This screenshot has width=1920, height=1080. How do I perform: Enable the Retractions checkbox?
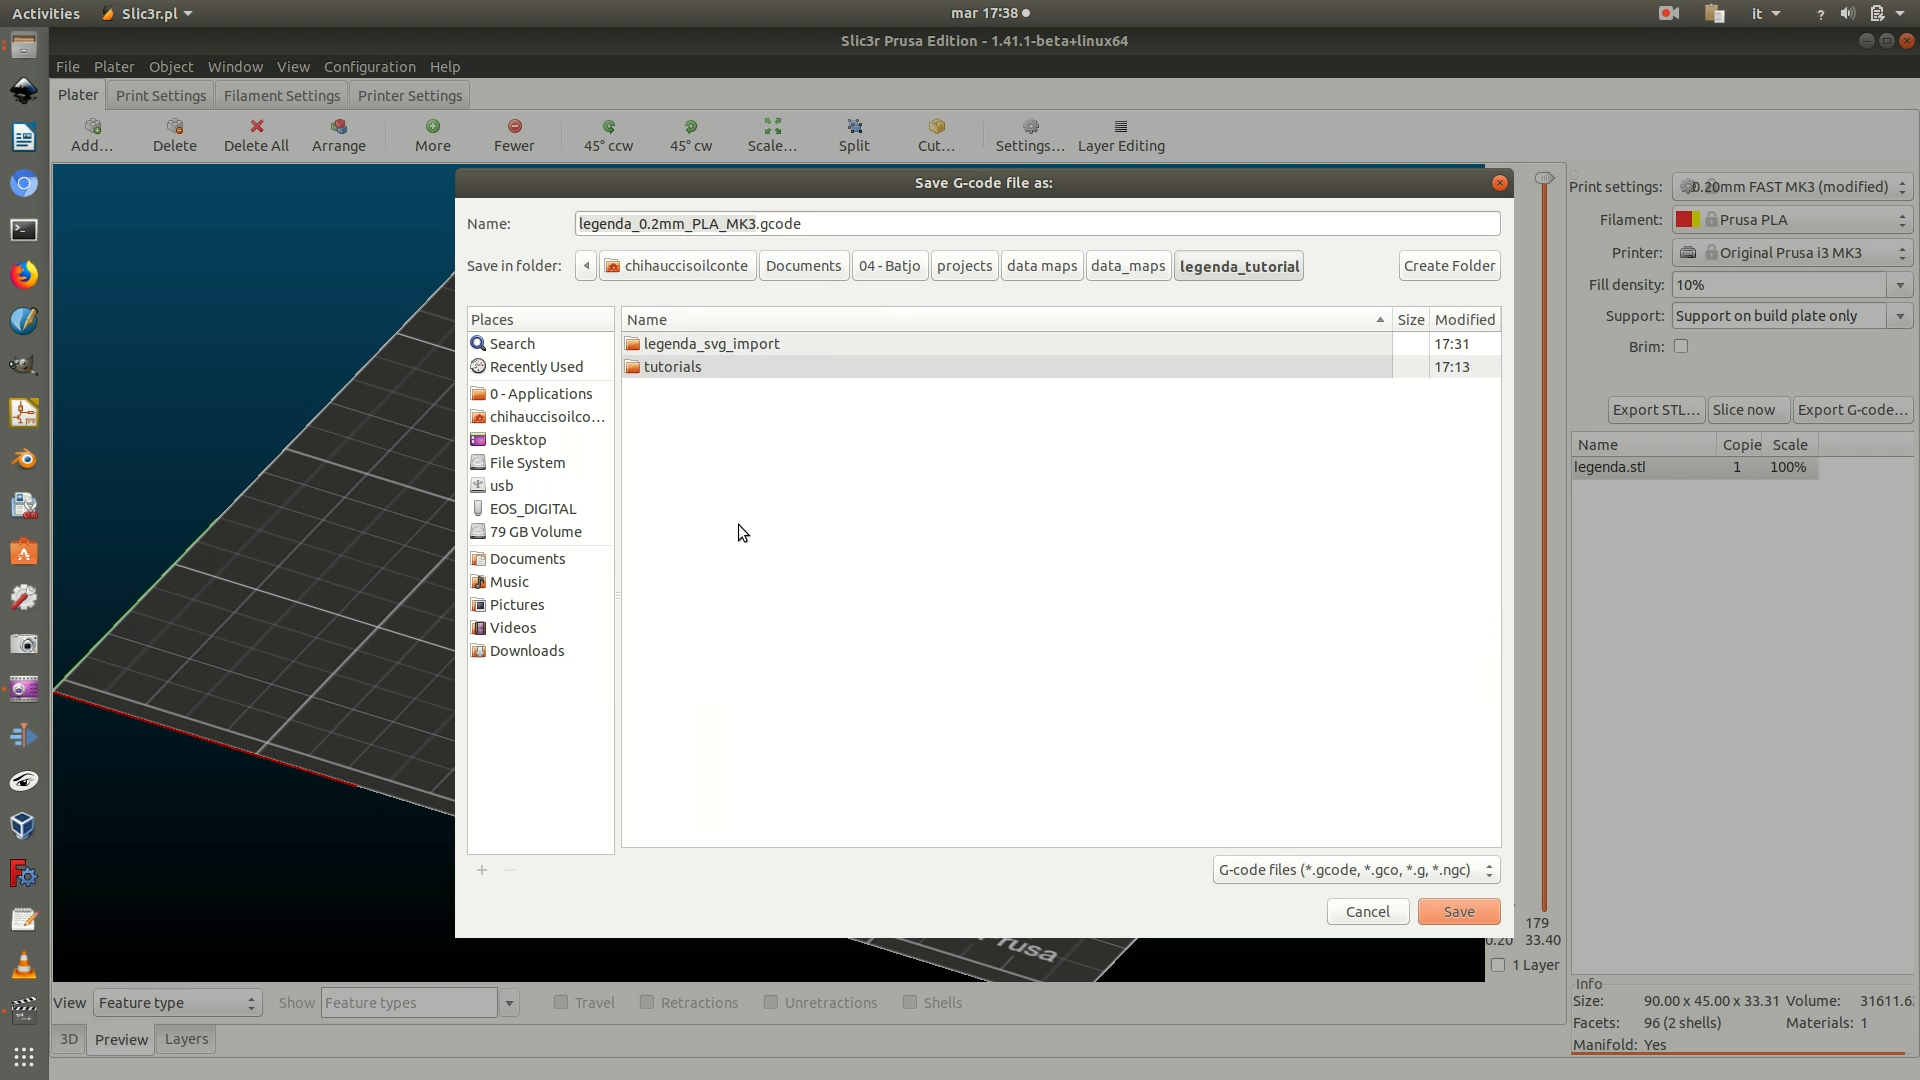click(647, 1002)
